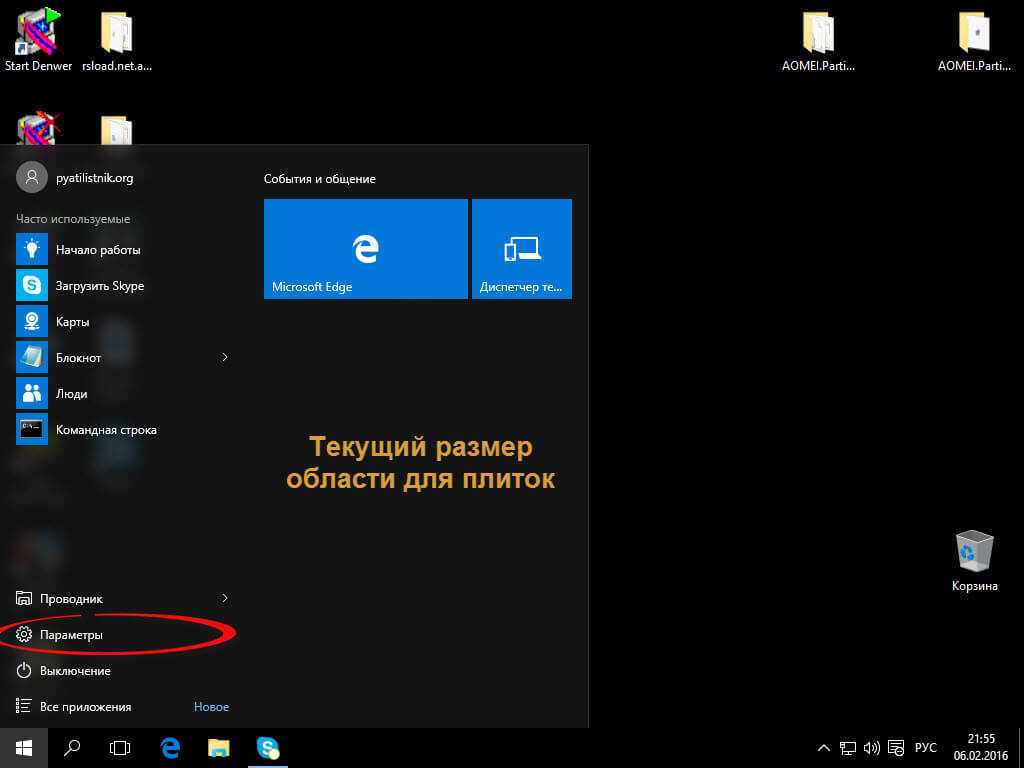Open the Карты app
Viewport: 1024px width, 768px height.
pyautogui.click(x=72, y=322)
